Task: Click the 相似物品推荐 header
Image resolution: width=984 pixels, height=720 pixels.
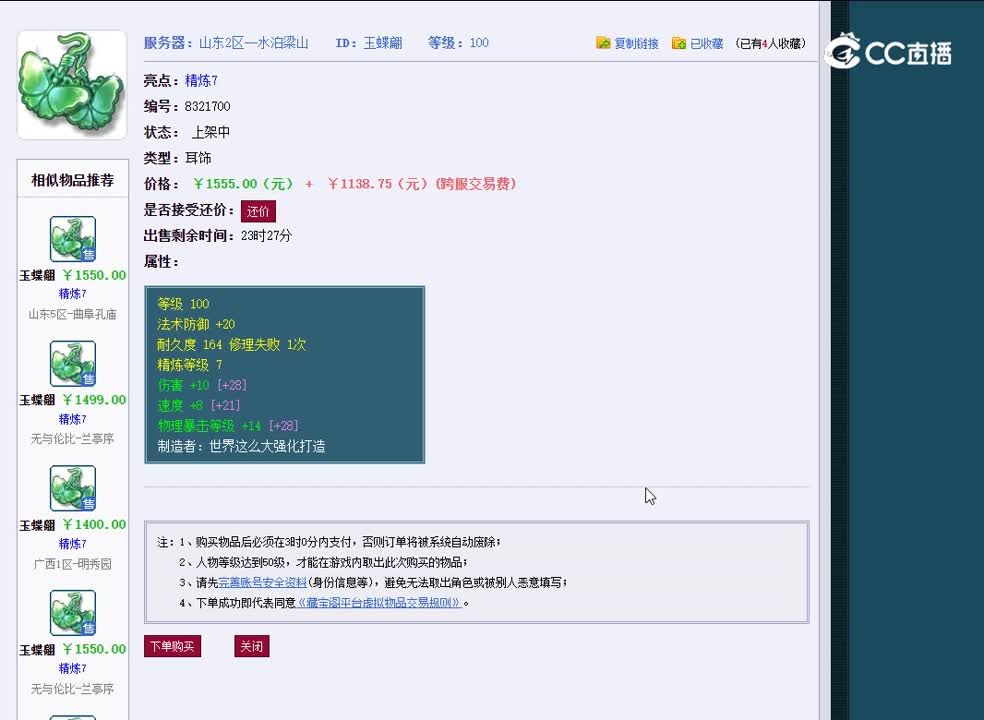Action: [x=73, y=180]
